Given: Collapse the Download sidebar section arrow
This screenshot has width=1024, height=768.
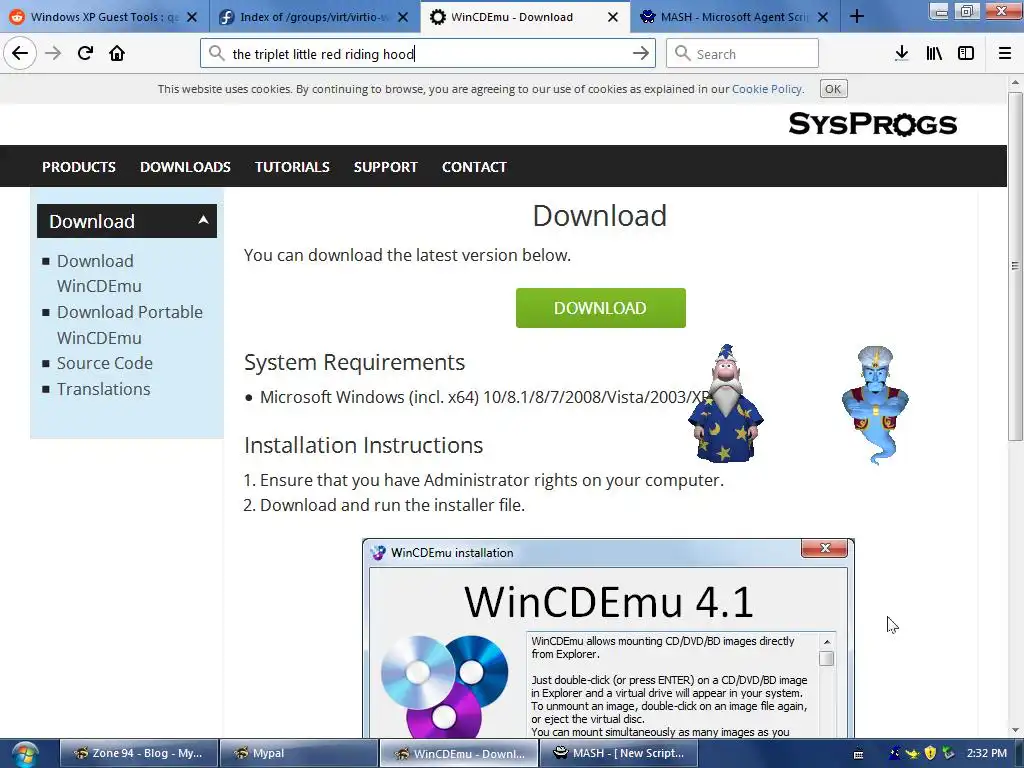Looking at the screenshot, I should pyautogui.click(x=203, y=220).
